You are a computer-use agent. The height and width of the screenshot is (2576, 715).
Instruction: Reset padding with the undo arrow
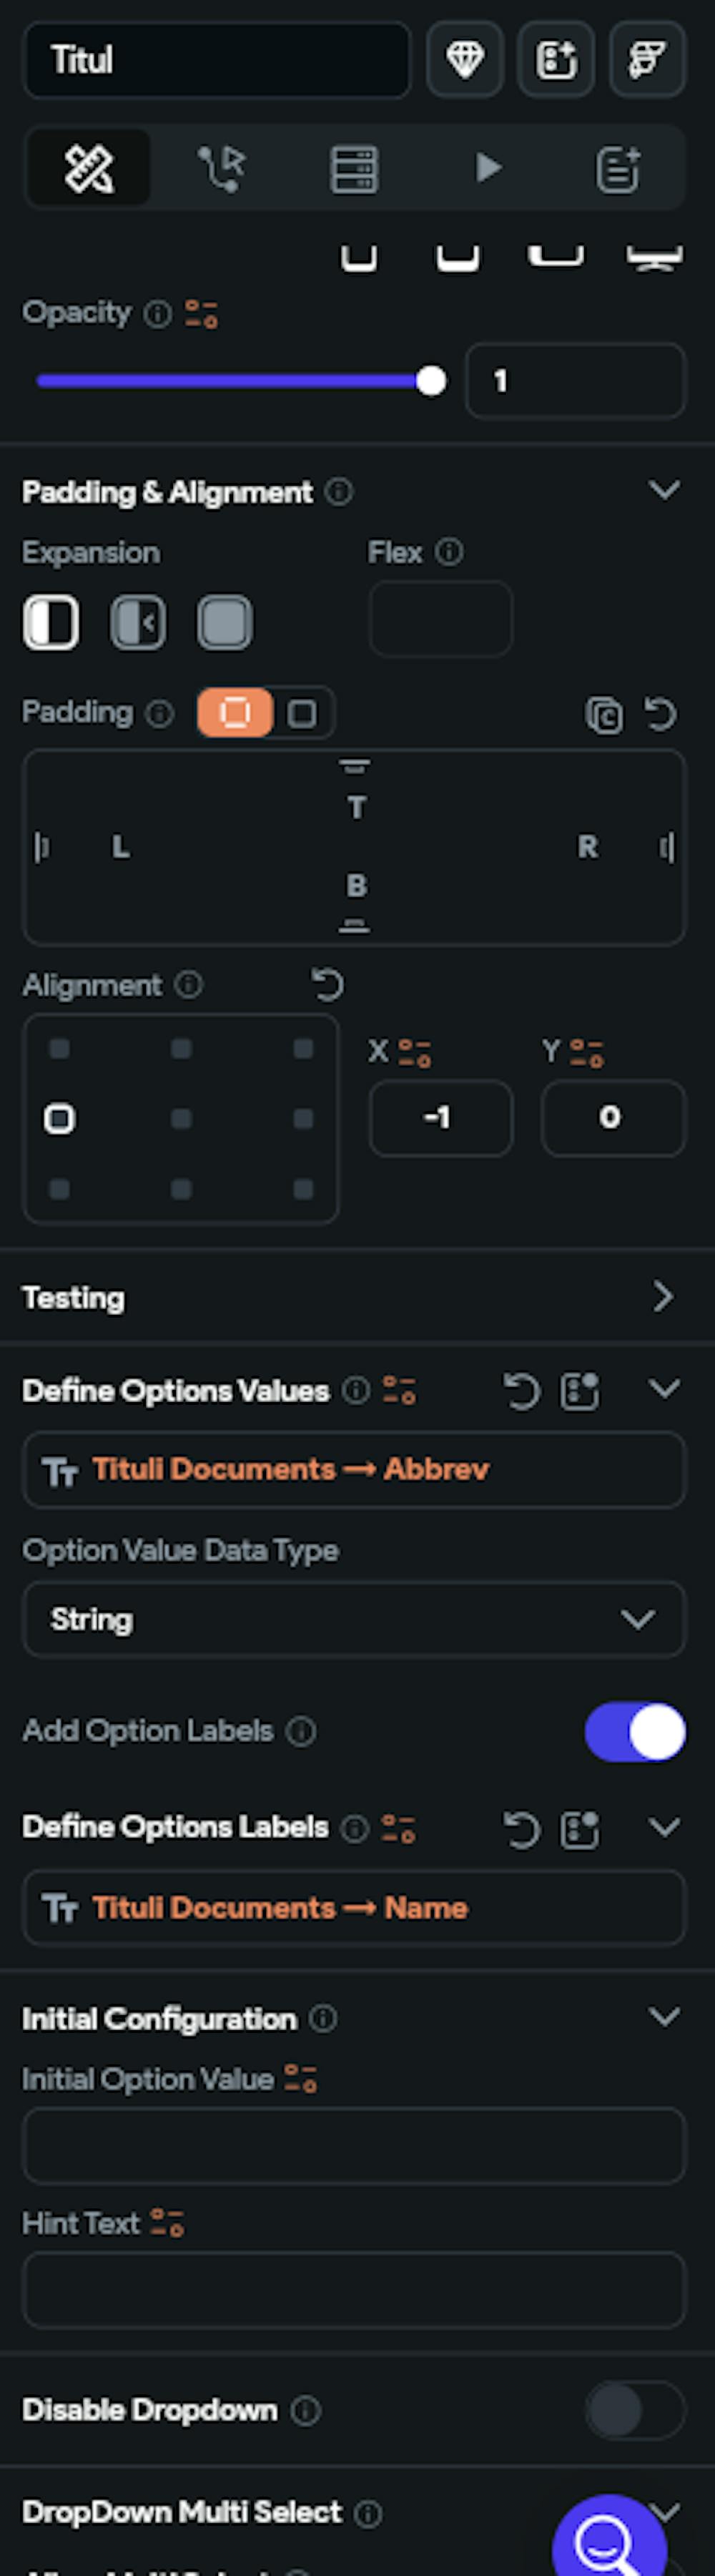tap(661, 714)
